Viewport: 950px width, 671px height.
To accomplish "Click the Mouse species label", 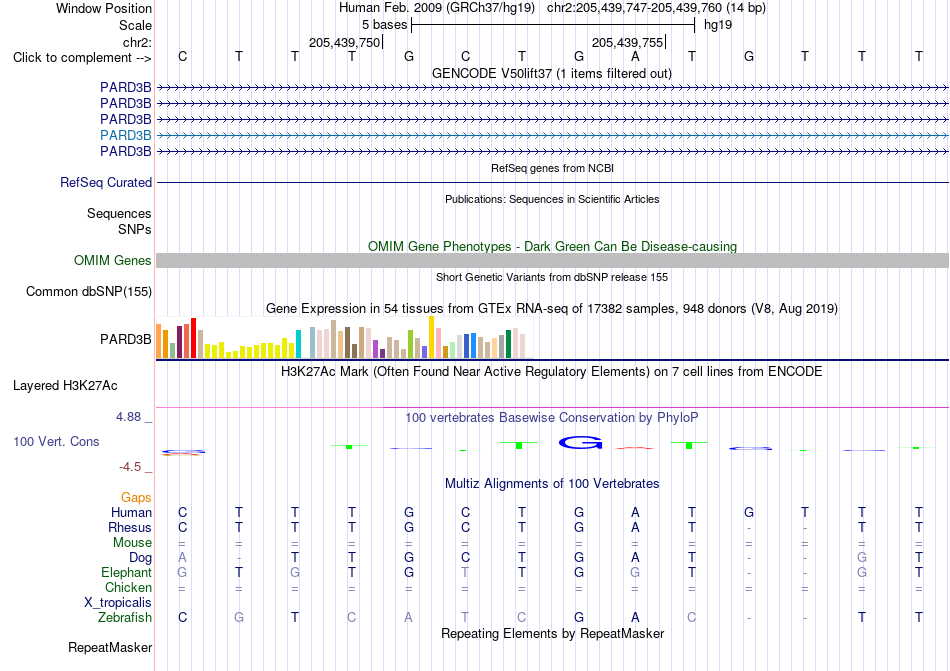I will tap(132, 543).
